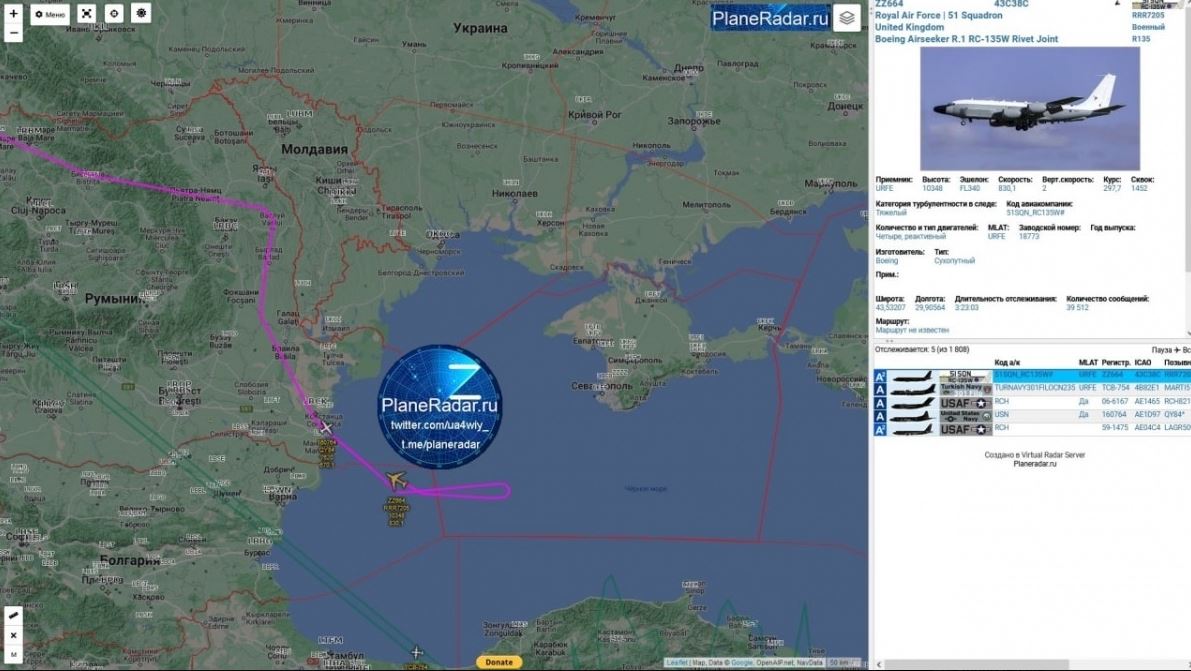The image size is (1191, 671).
Task: Select the highlighted 51SQN RC135W row
Action: (x=1032, y=375)
